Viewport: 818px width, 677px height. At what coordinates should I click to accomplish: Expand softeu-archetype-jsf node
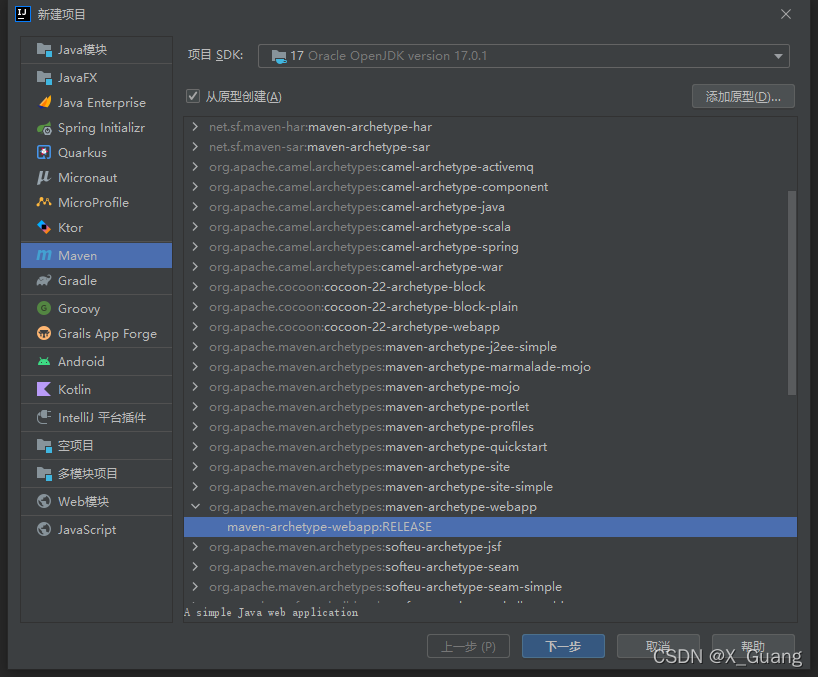click(195, 547)
